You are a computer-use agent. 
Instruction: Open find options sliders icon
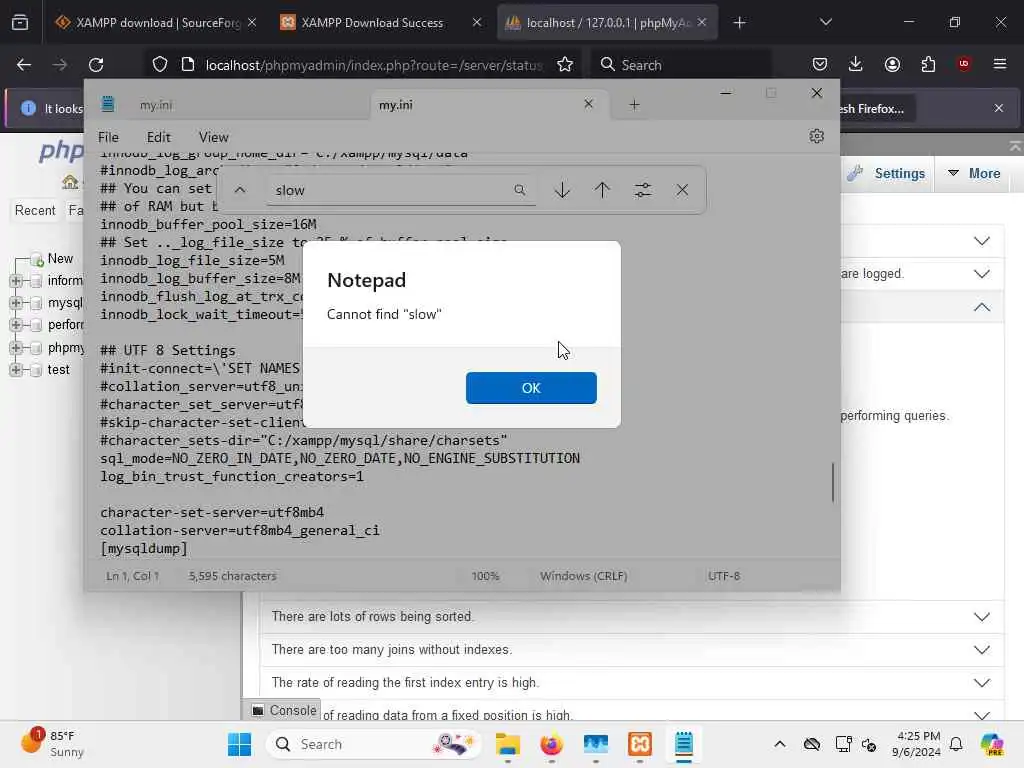pyautogui.click(x=643, y=190)
